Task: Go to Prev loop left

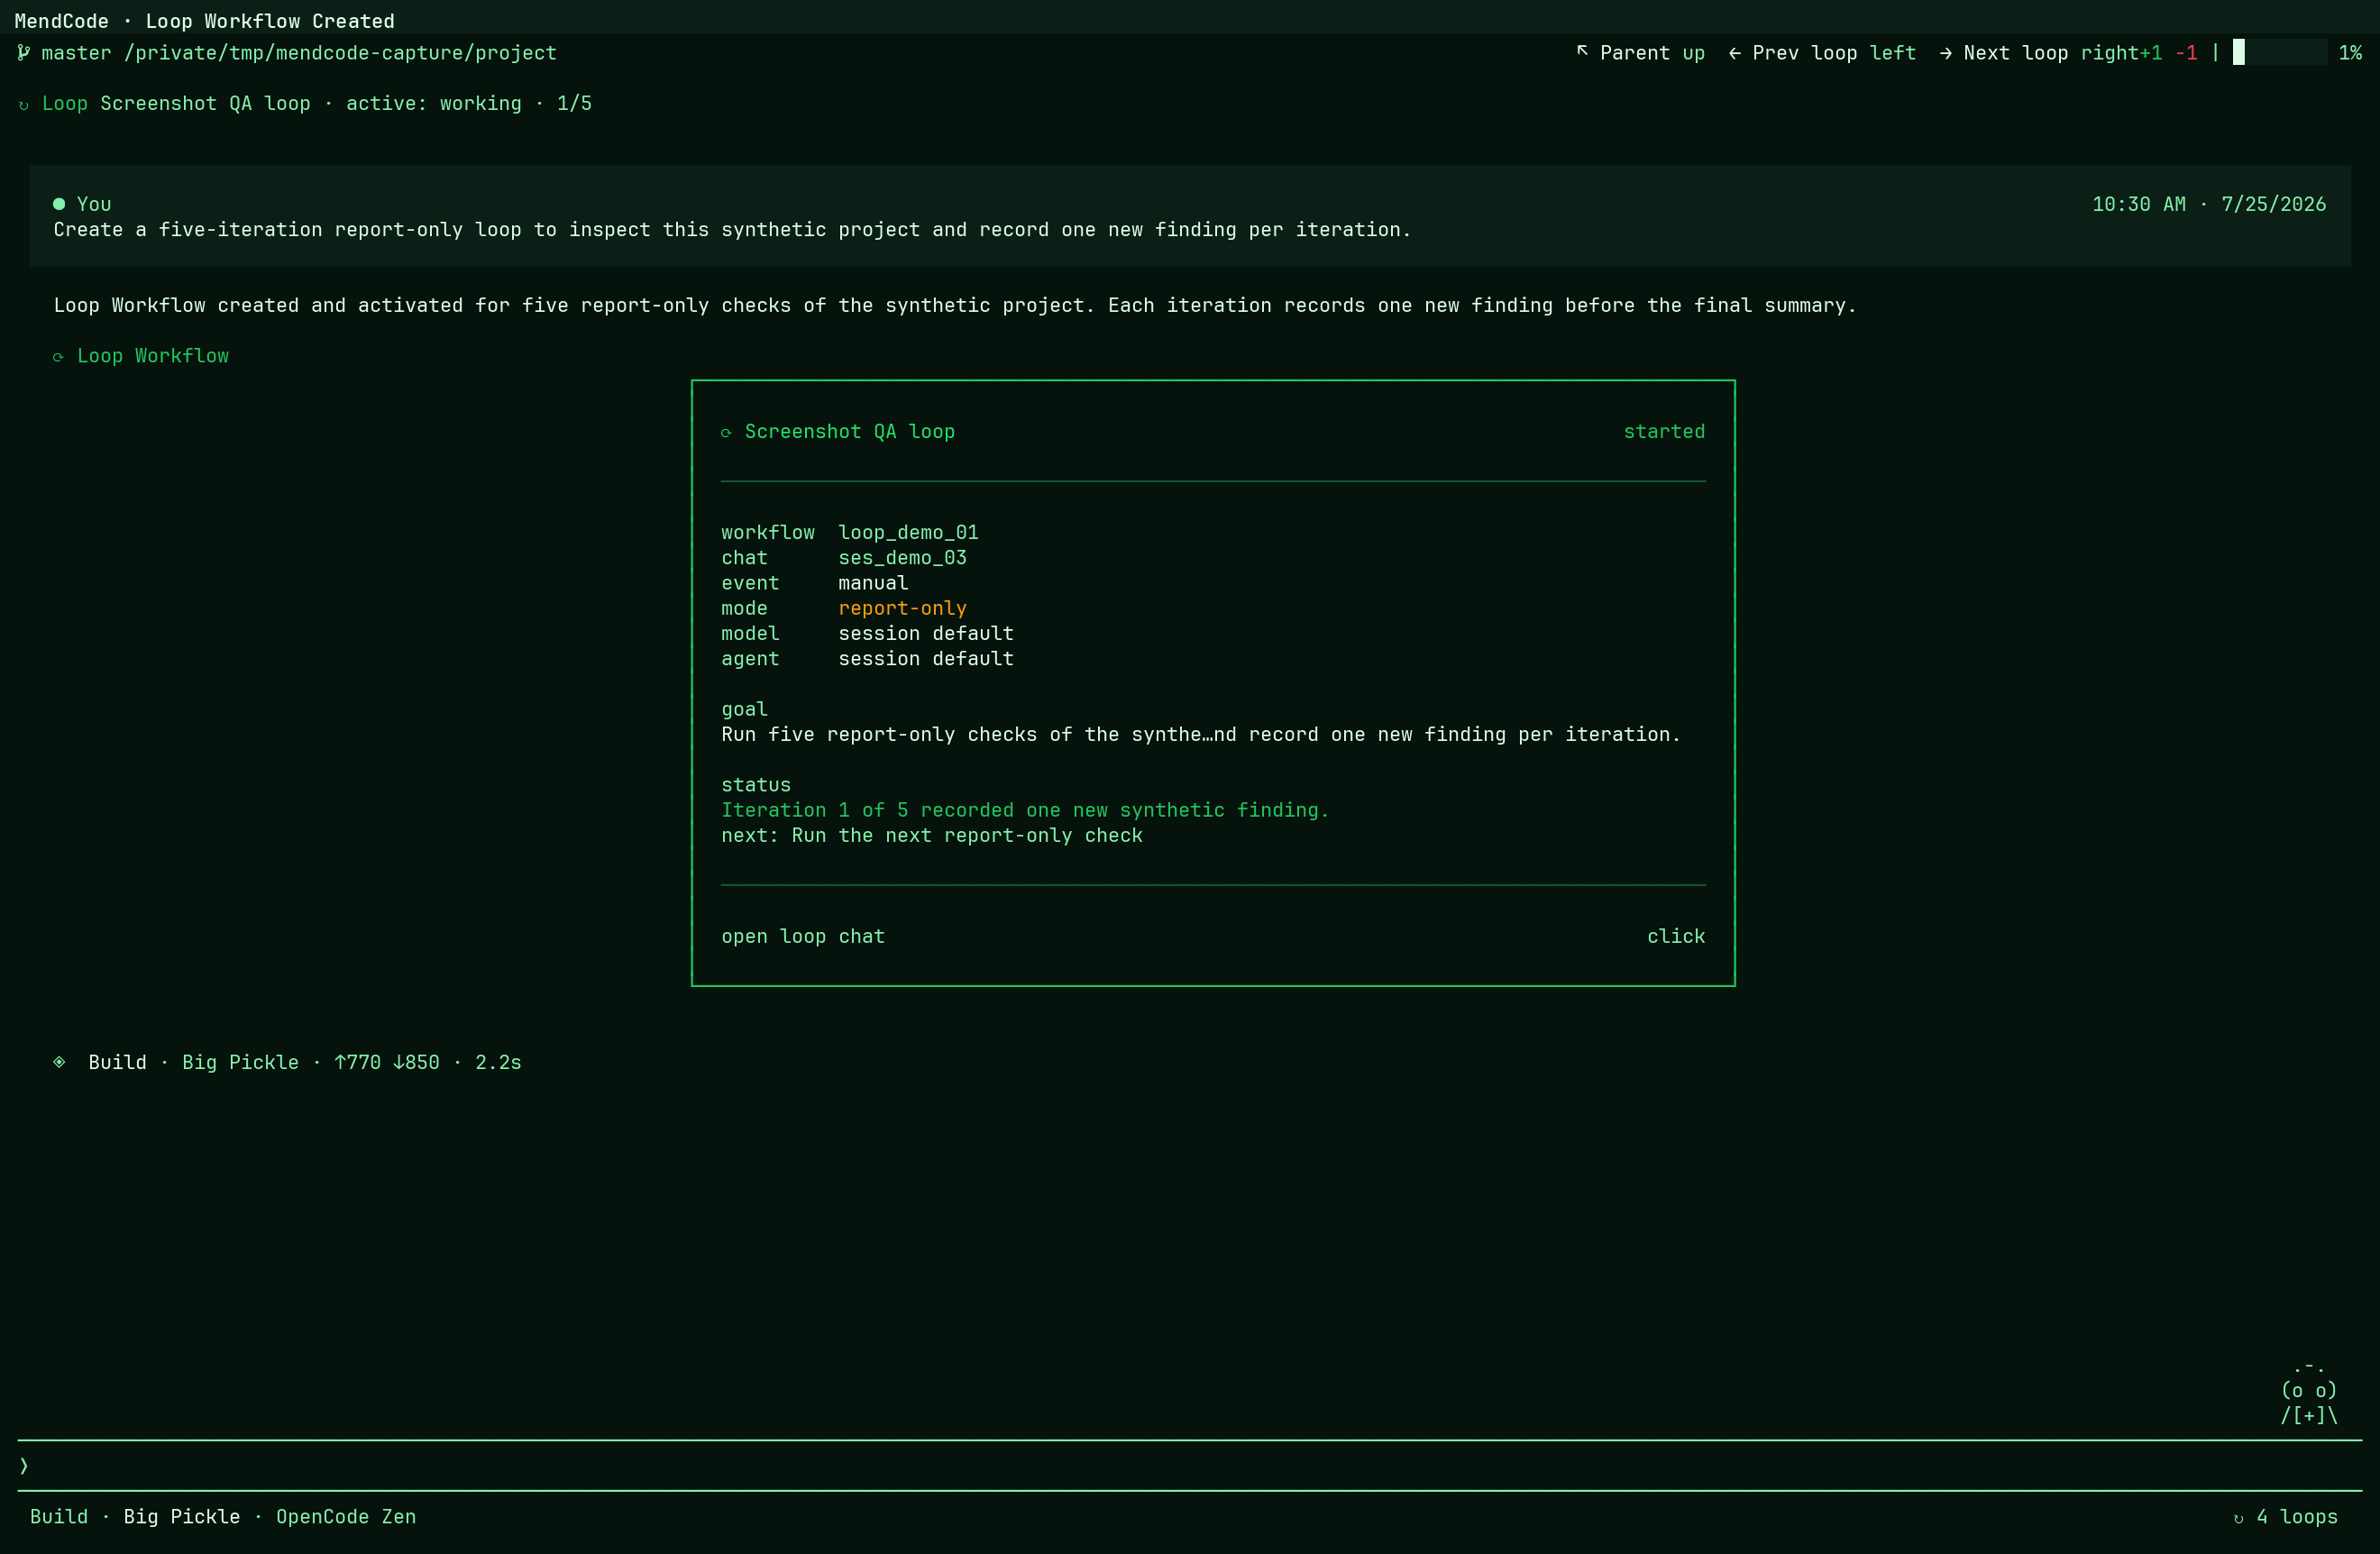Action: [x=1821, y=53]
